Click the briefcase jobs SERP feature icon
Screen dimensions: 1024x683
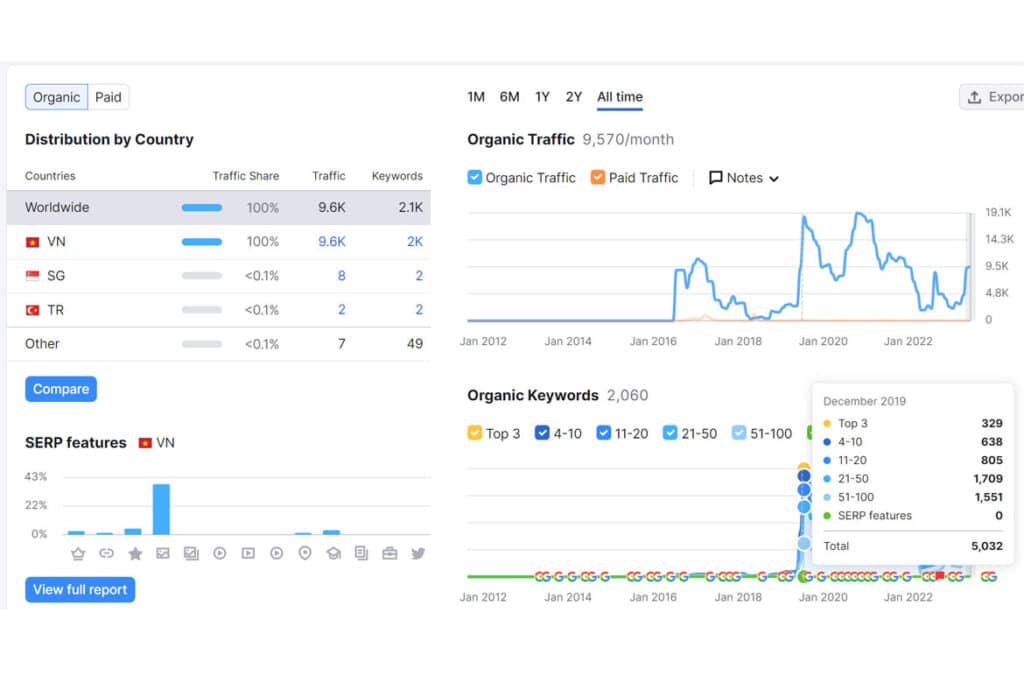pyautogui.click(x=390, y=554)
